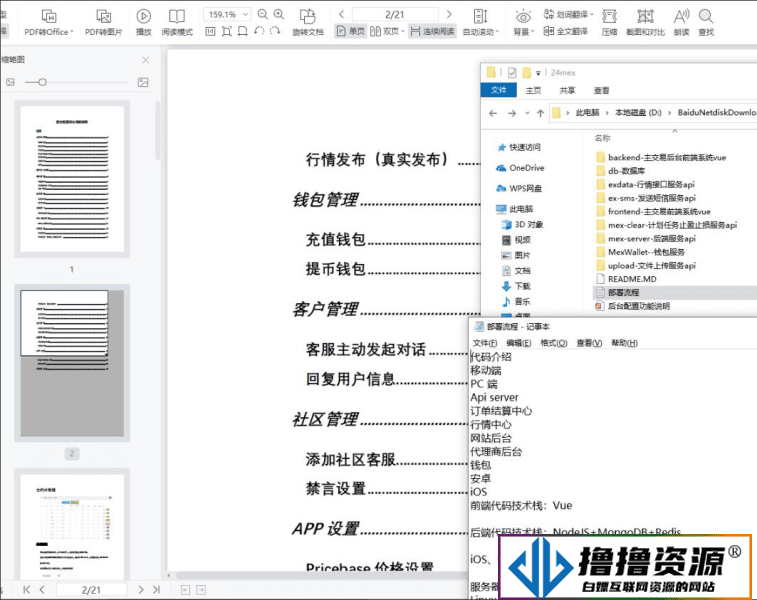Click the 全文翻译 full translation tool
The width and height of the screenshot is (757, 600).
click(565, 31)
